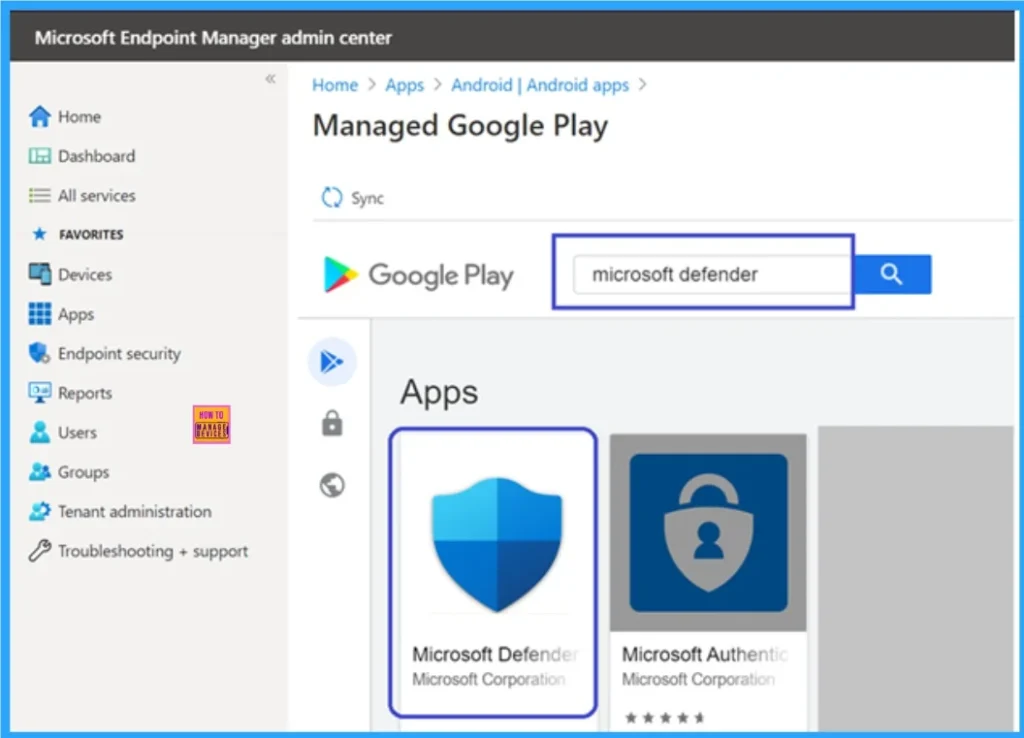
Task: Open Dashboard from the sidebar
Action: pyautogui.click(x=97, y=156)
